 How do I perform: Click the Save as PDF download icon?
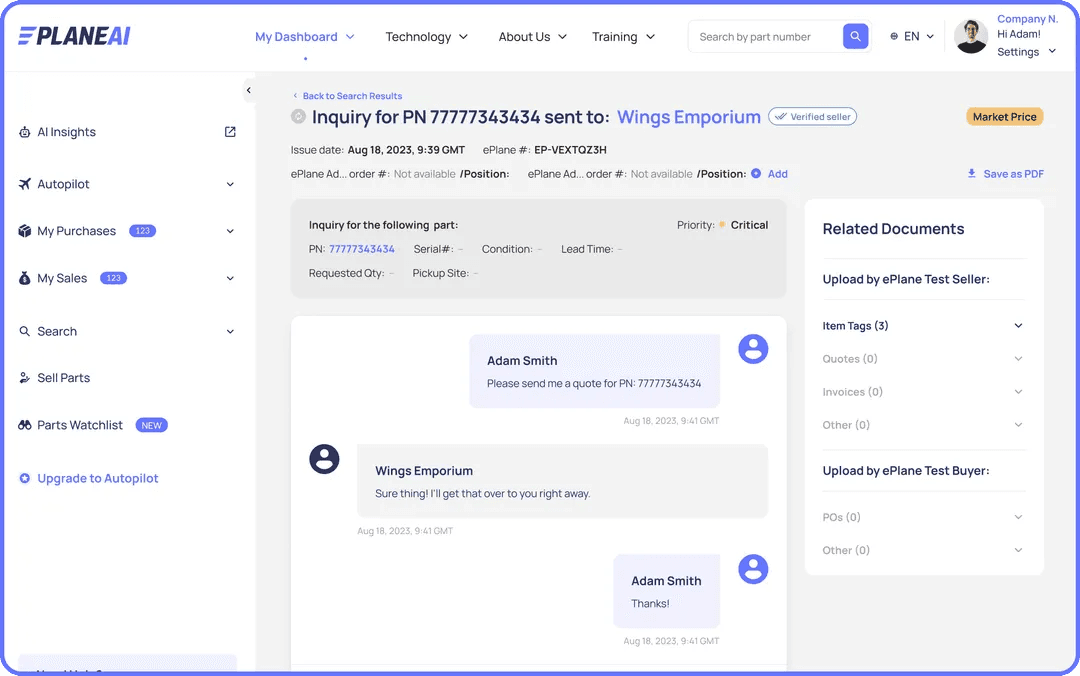pos(971,174)
